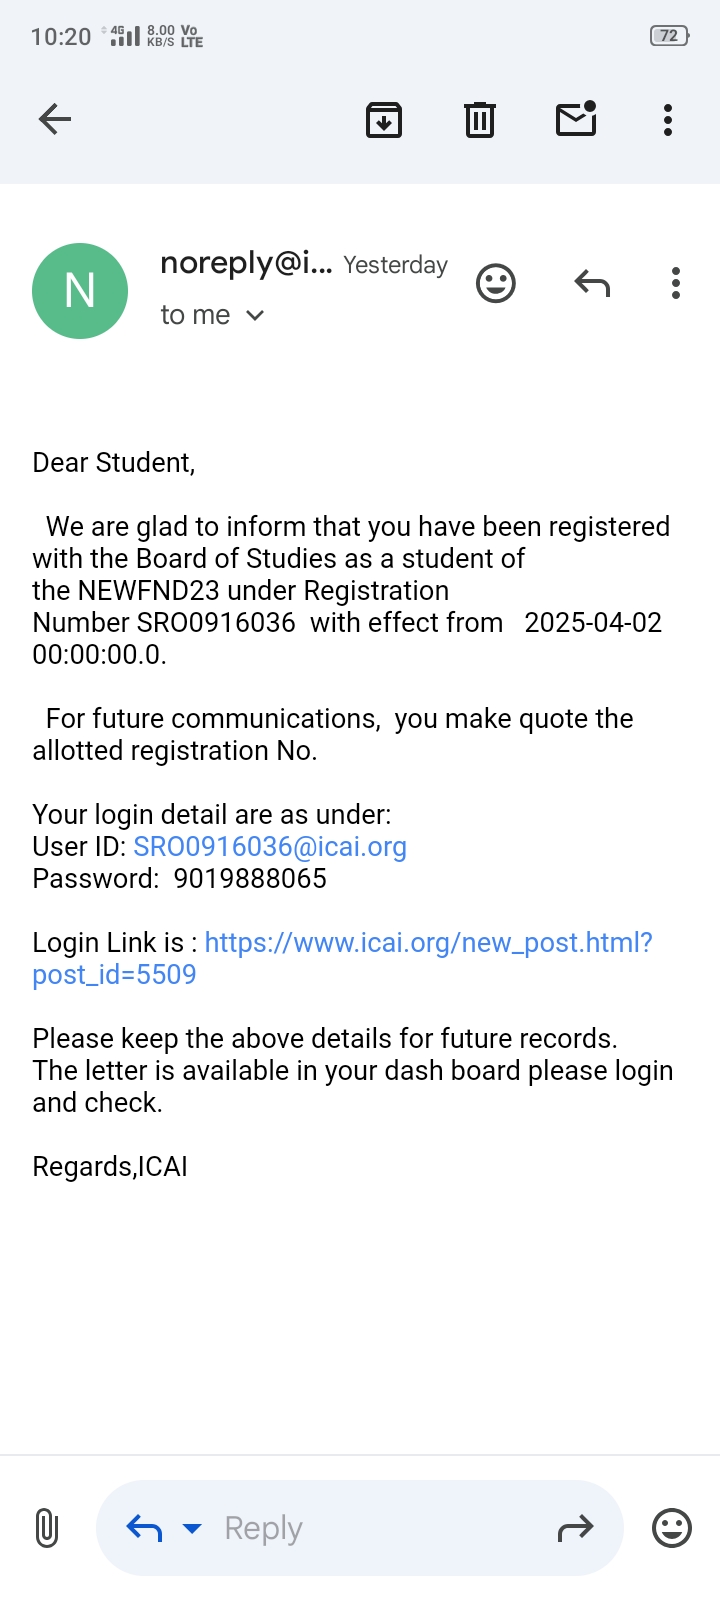Viewport: 720px width, 1600px height.
Task: Open message options three-dot menu
Action: click(676, 284)
